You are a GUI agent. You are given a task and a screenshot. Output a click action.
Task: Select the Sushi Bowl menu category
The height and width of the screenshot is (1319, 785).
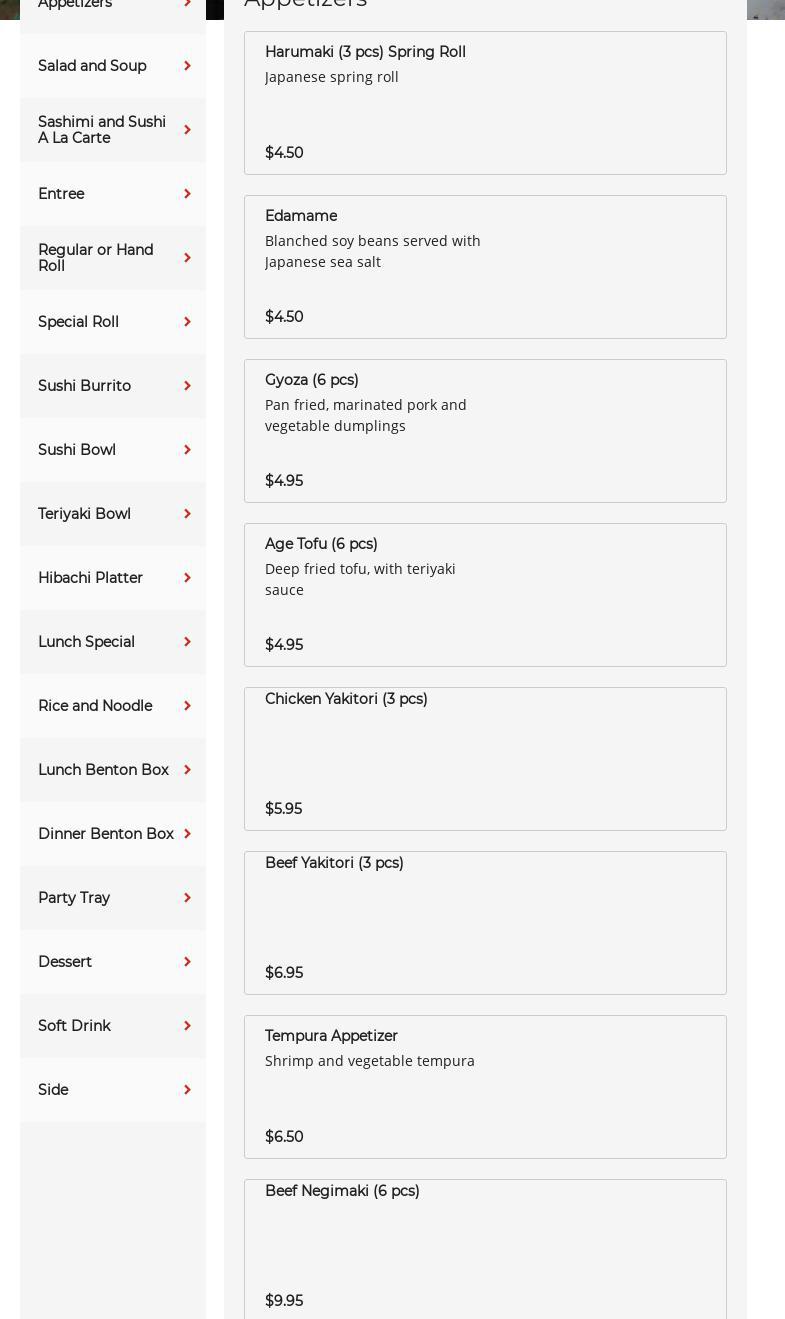coord(77,450)
